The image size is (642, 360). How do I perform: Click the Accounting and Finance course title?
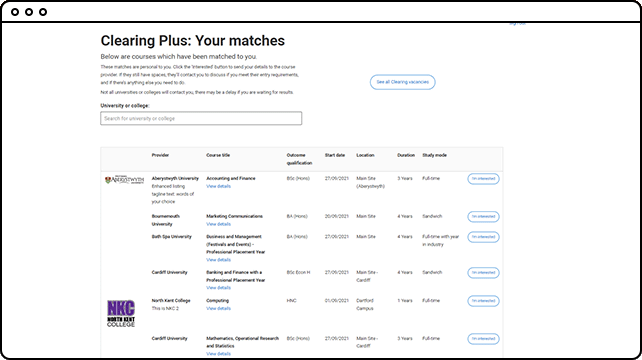[231, 179]
